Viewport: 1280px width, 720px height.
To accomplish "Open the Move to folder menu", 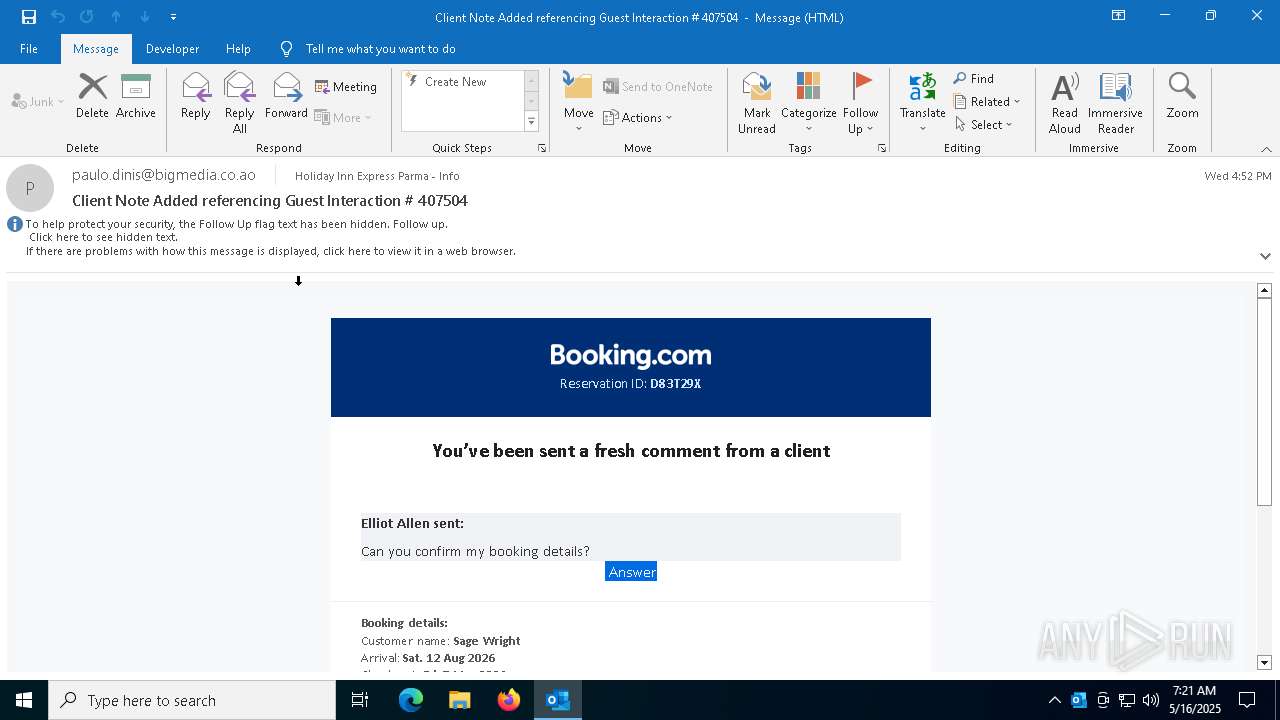I will point(578,103).
